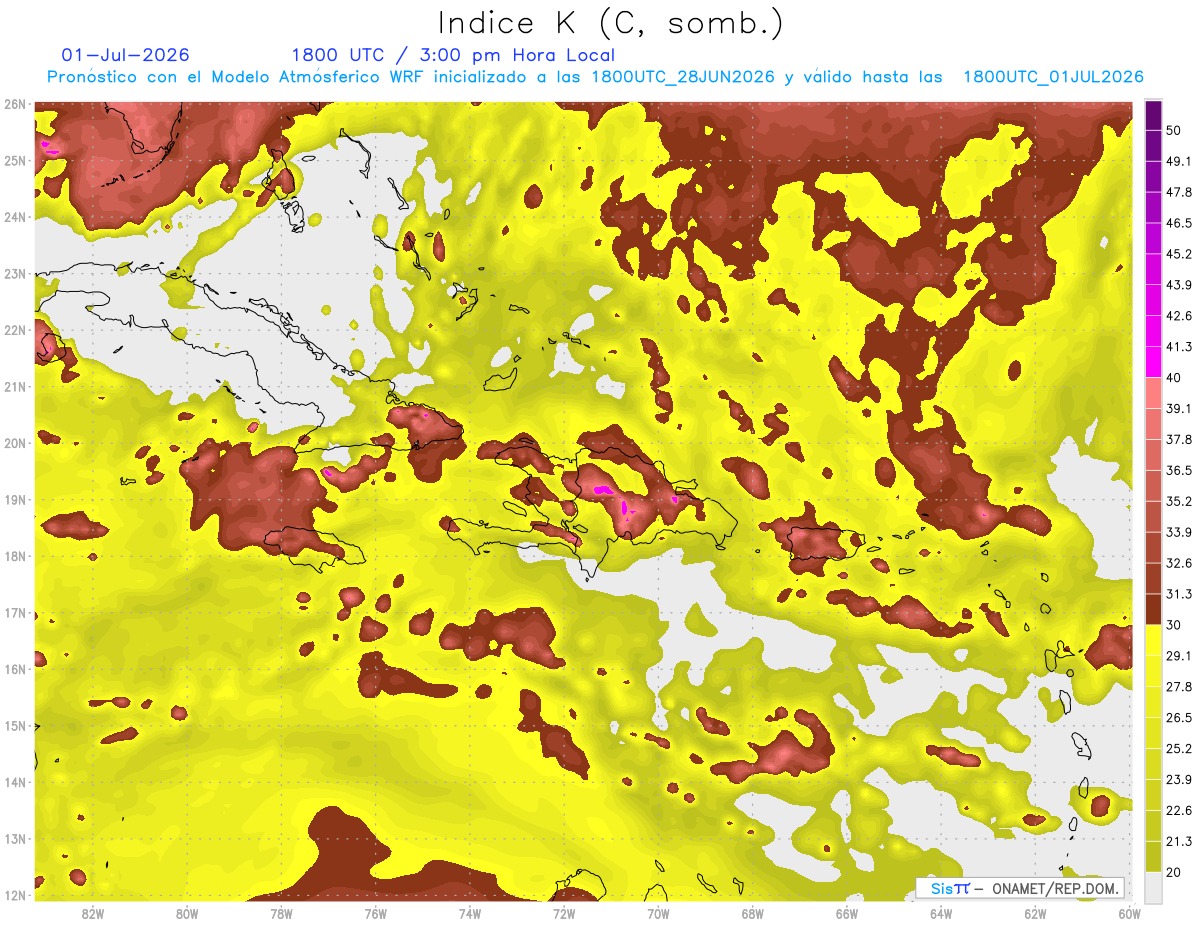Image resolution: width=1200 pixels, height=927 pixels.
Task: Click the "64W" longitude axis label
Action: coord(941,914)
